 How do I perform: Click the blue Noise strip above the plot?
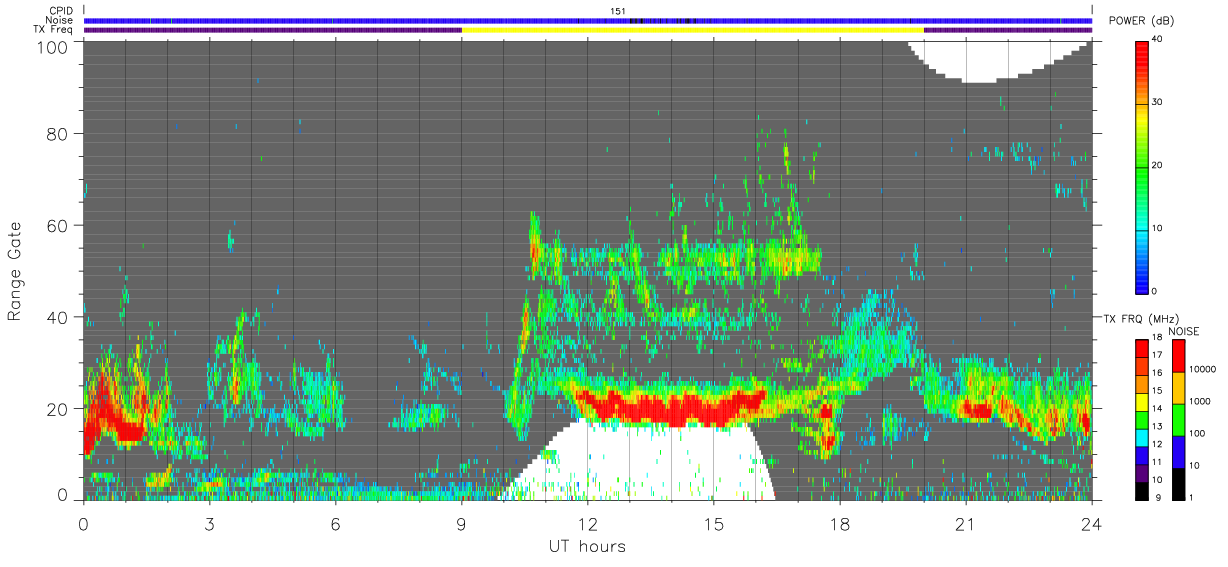(x=588, y=20)
